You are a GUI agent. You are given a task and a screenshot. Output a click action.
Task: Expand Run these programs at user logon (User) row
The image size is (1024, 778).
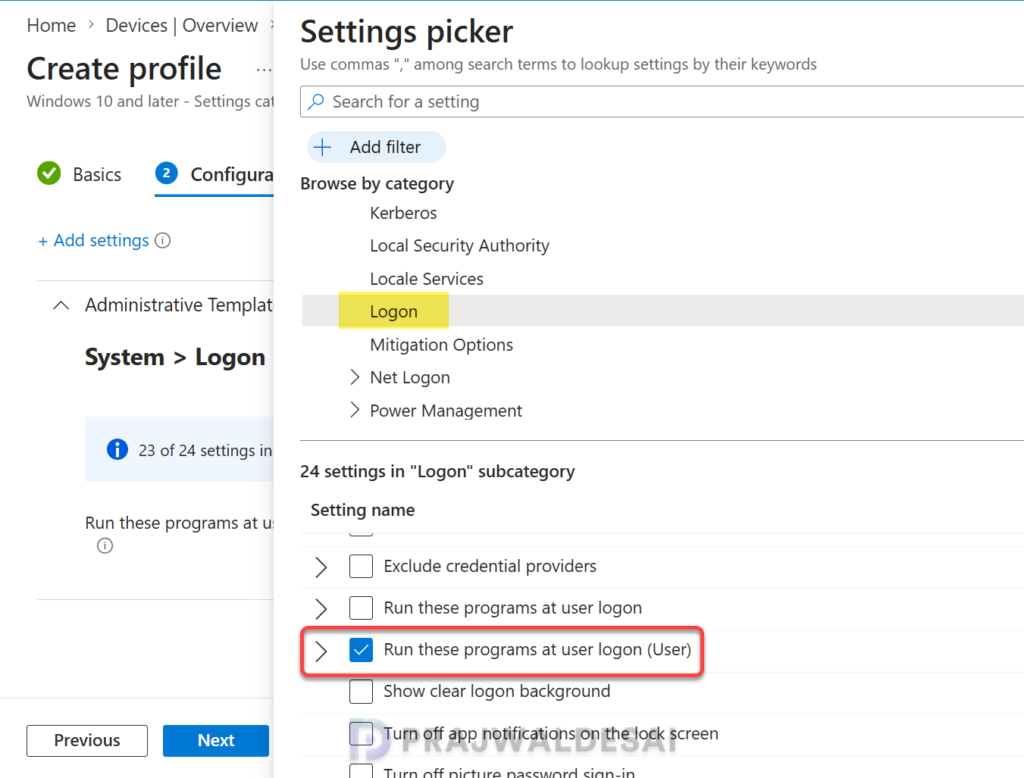click(321, 651)
